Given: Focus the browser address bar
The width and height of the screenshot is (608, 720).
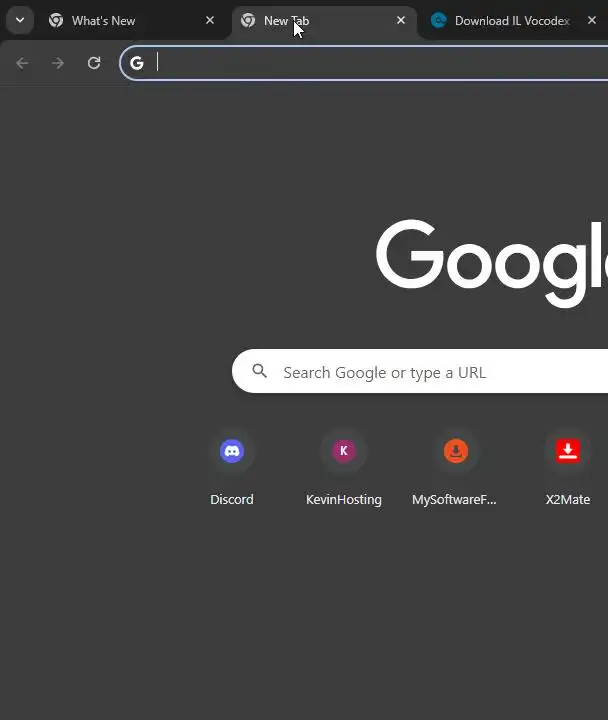Looking at the screenshot, I should point(364,63).
